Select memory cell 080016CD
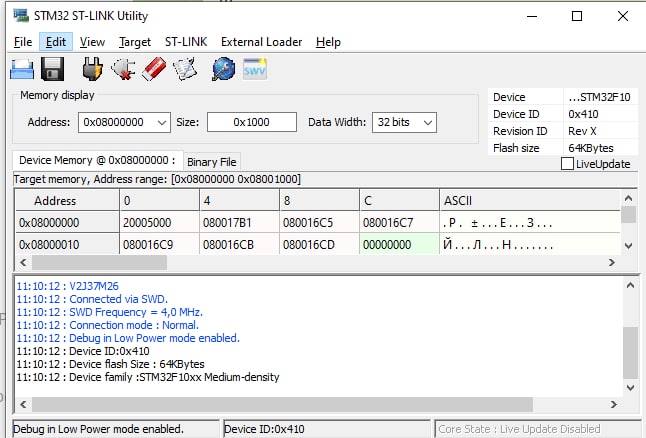Image resolution: width=646 pixels, height=438 pixels. tap(319, 245)
